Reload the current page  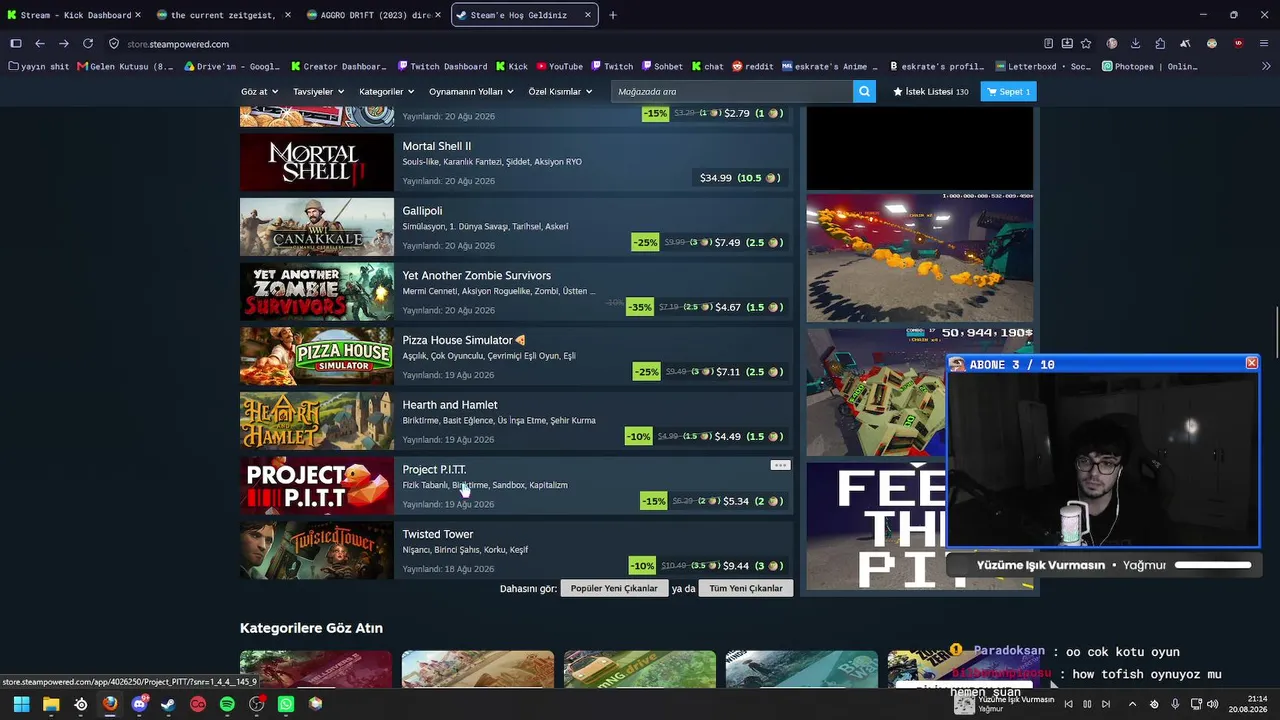tap(88, 44)
